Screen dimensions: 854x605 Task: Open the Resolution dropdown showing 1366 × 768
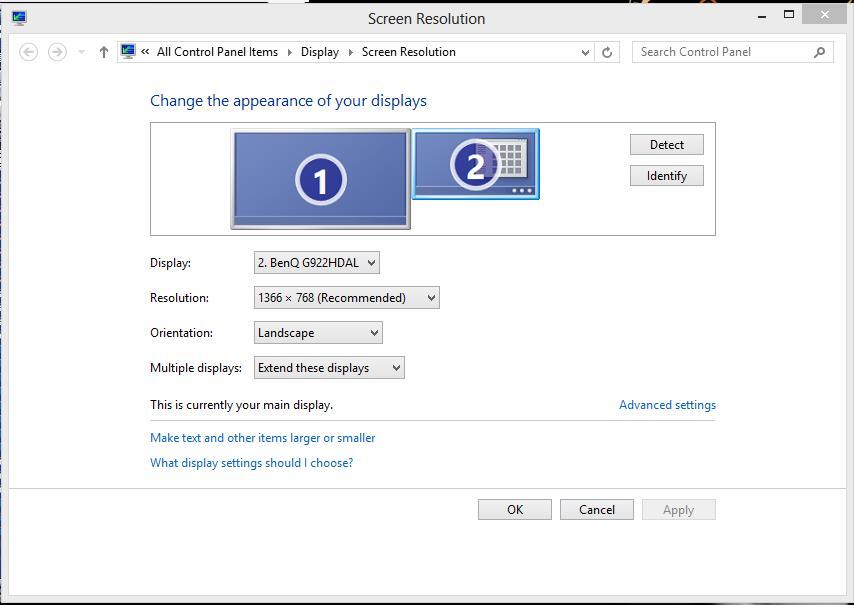[x=346, y=298]
